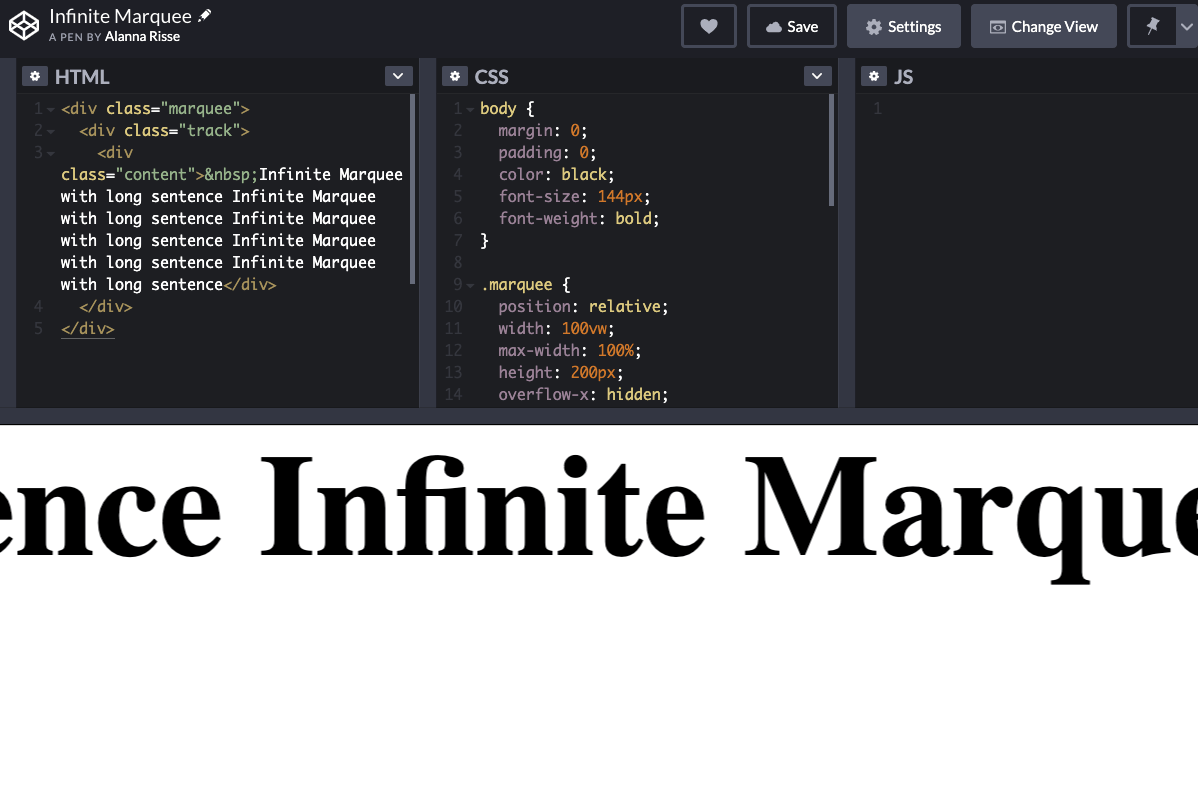
Task: Fold the track div at HTML line 2
Action: coord(51,131)
